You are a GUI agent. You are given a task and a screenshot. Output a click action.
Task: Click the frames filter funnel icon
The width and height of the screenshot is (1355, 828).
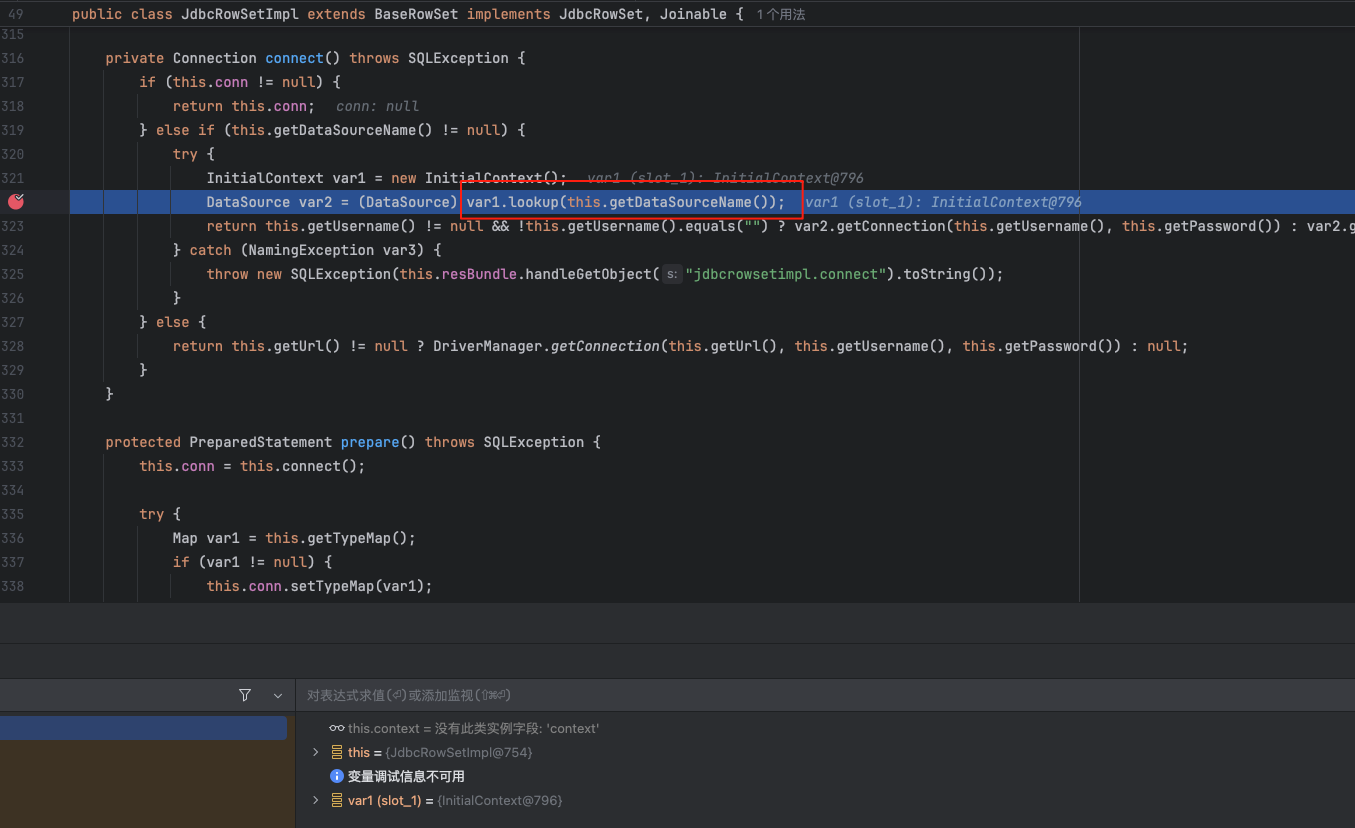point(245,695)
